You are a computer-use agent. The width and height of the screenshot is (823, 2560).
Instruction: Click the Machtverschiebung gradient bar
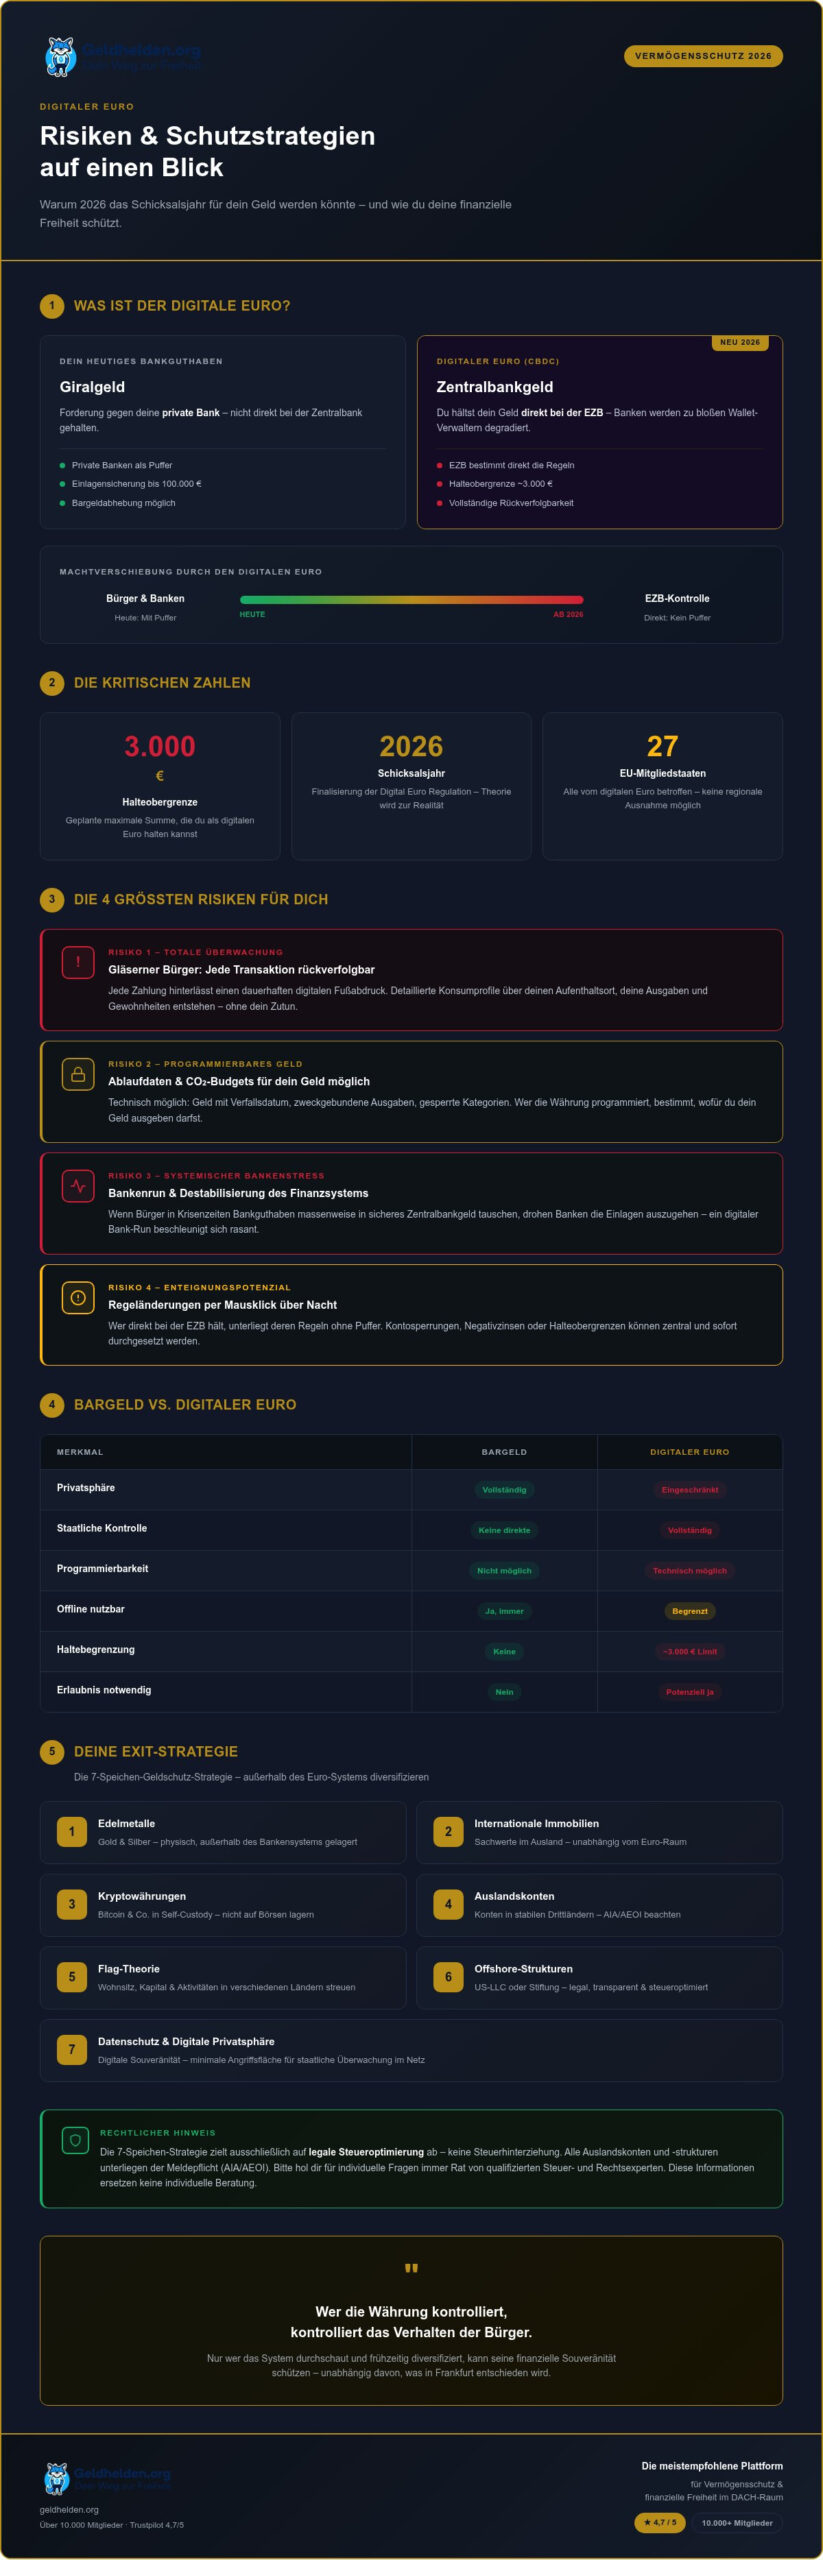[x=411, y=600]
